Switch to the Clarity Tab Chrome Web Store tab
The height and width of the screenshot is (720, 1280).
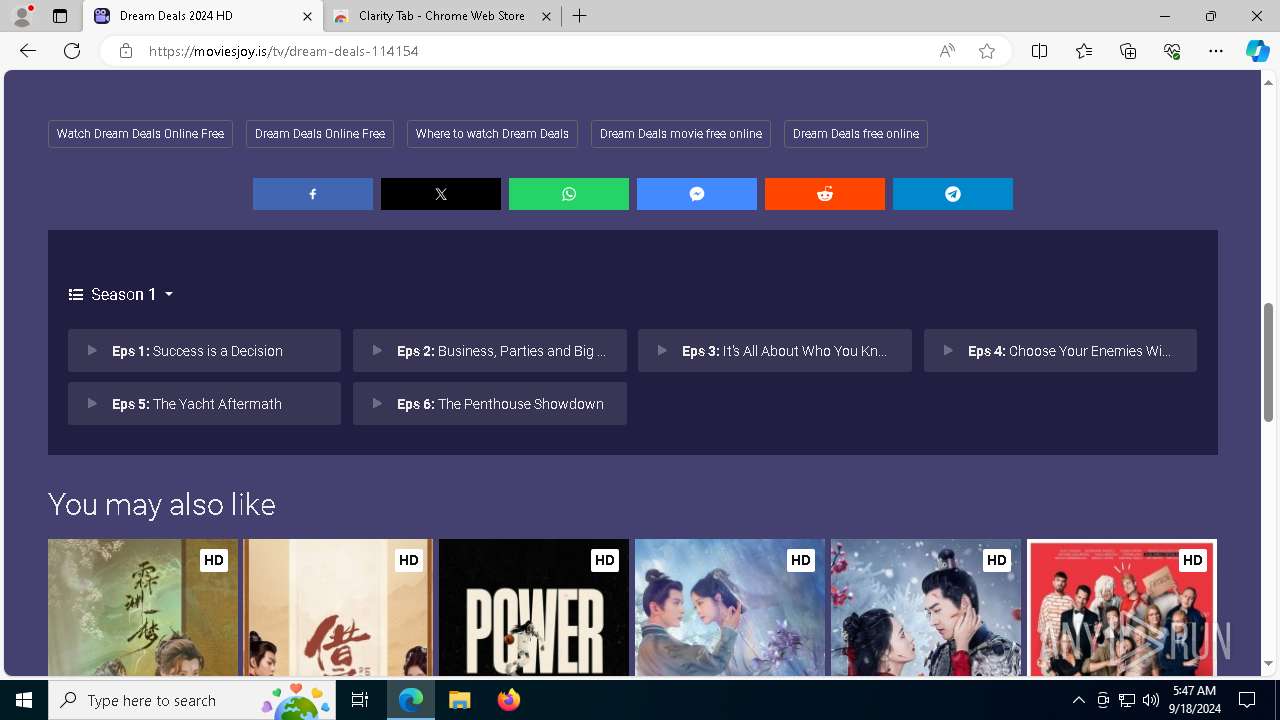click(440, 16)
